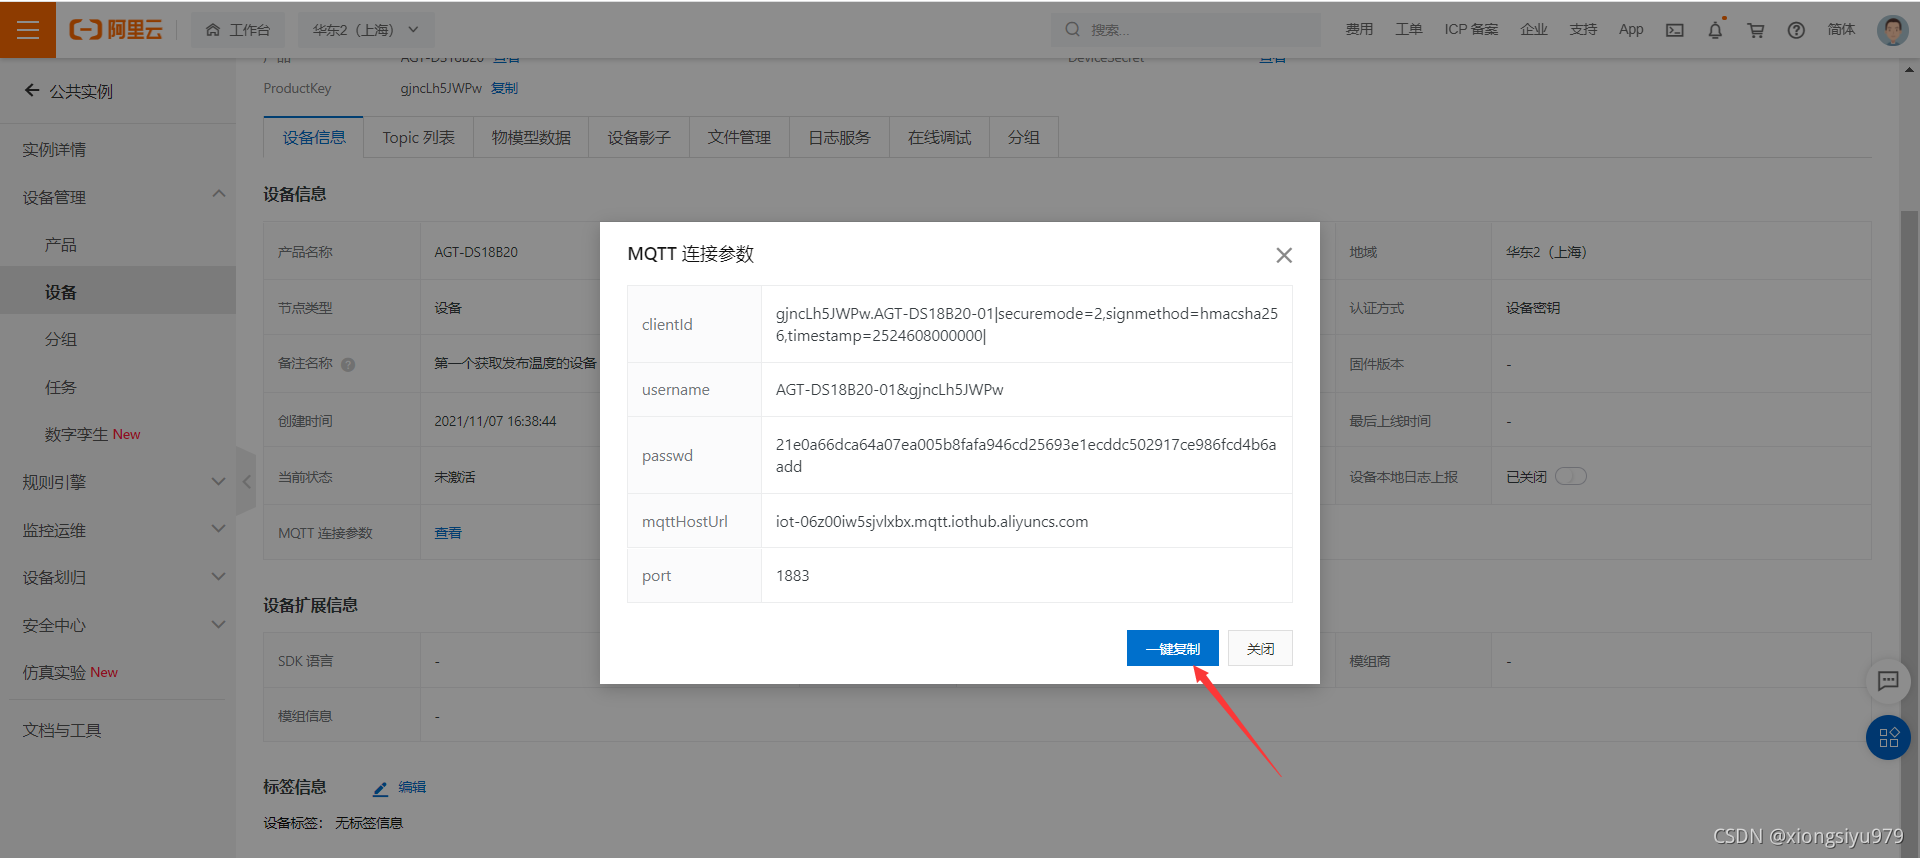Open 任务 in the sidebar

tap(60, 387)
